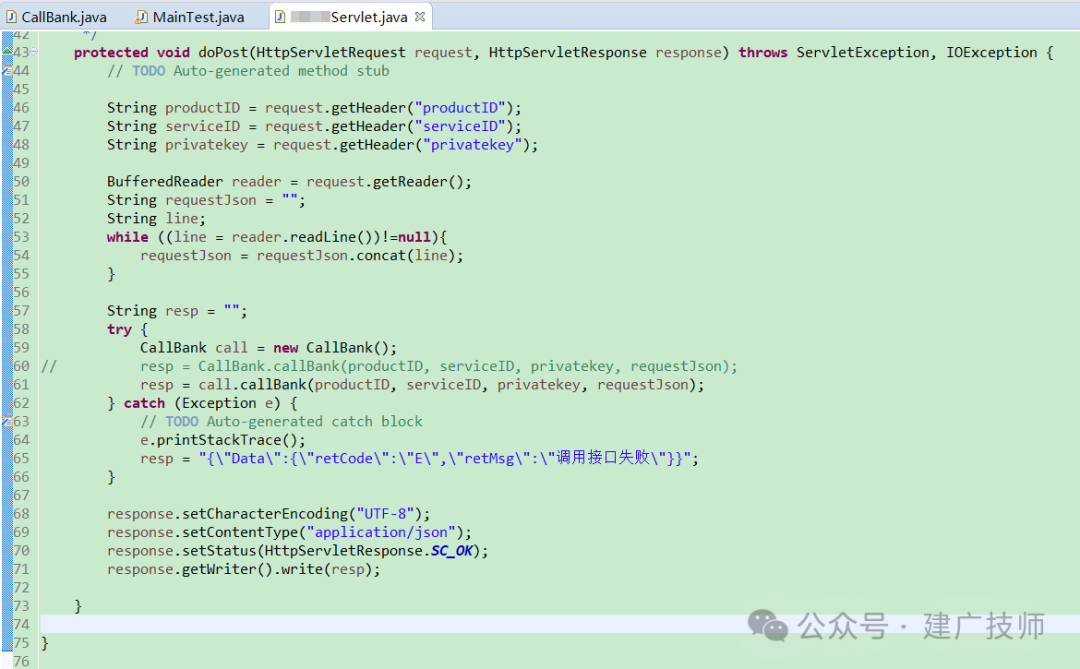
Task: Click the setStatus method call
Action: (219, 550)
